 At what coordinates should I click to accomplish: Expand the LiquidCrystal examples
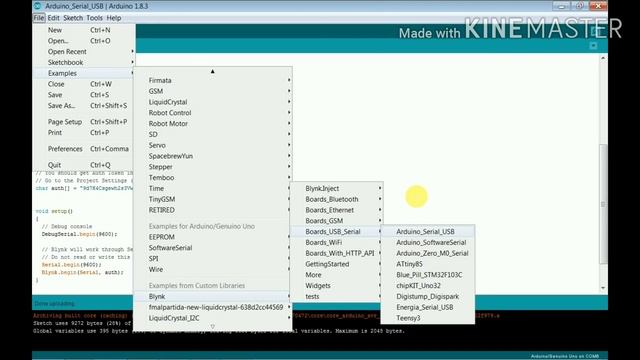coord(213,102)
